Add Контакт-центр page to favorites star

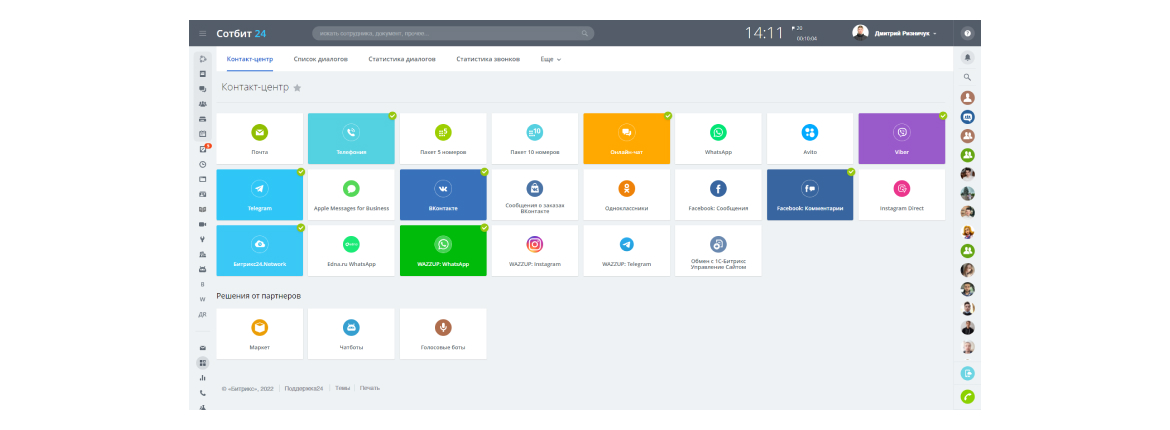(297, 87)
